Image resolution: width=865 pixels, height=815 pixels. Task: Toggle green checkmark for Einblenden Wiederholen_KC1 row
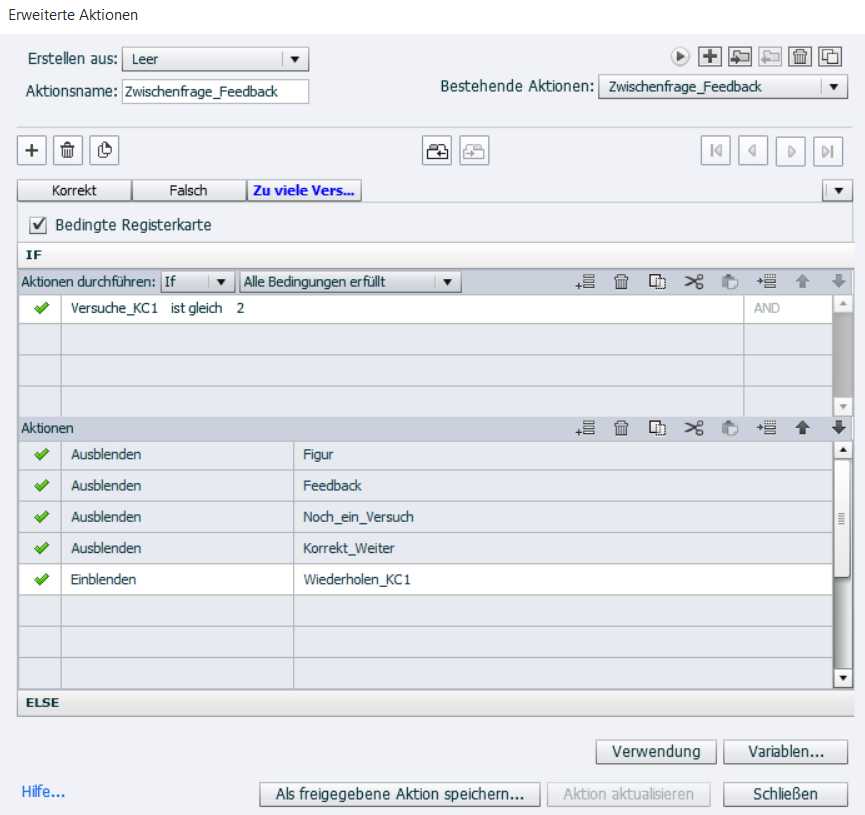tap(41, 580)
